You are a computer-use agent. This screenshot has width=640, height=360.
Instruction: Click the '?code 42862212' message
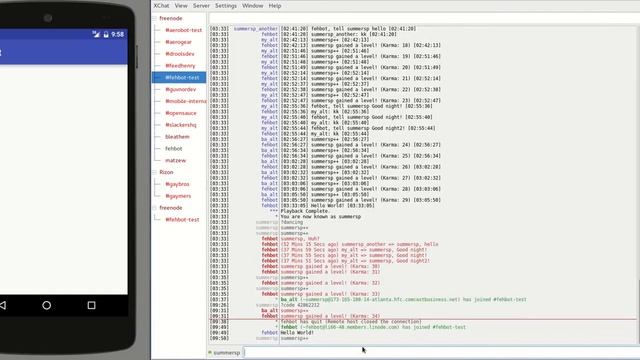tap(300, 305)
